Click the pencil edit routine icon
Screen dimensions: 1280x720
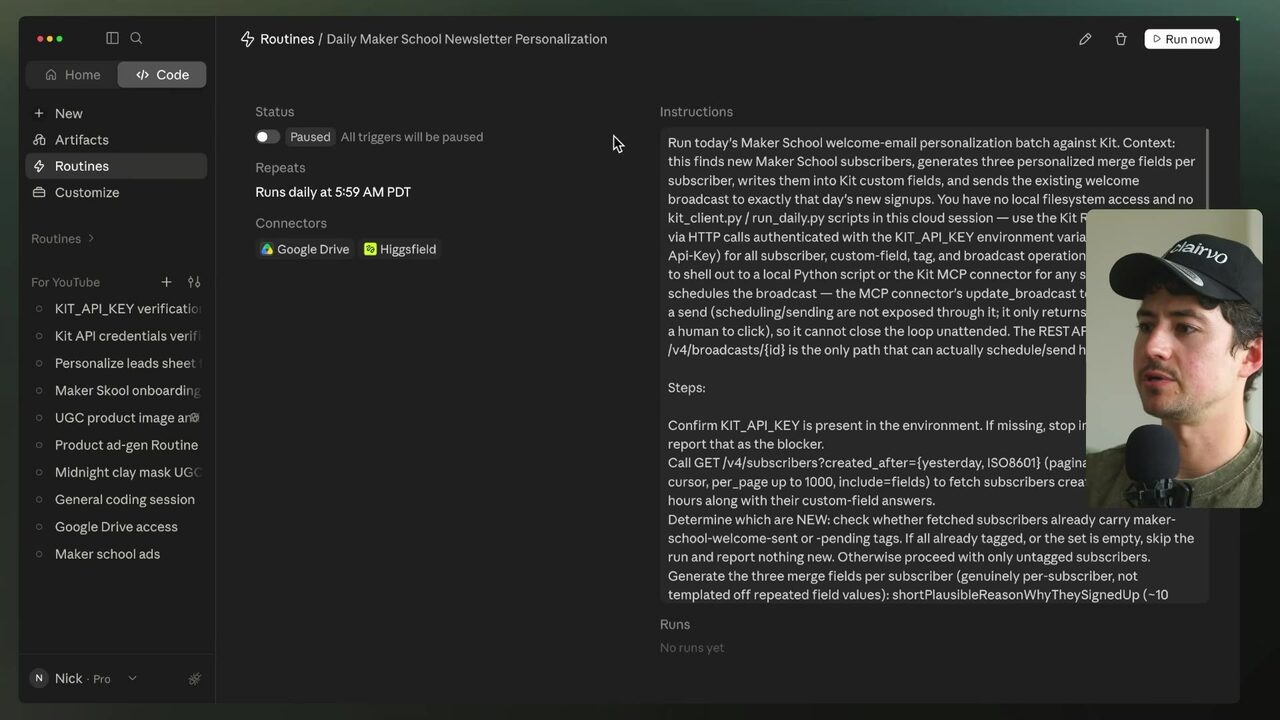click(x=1085, y=39)
